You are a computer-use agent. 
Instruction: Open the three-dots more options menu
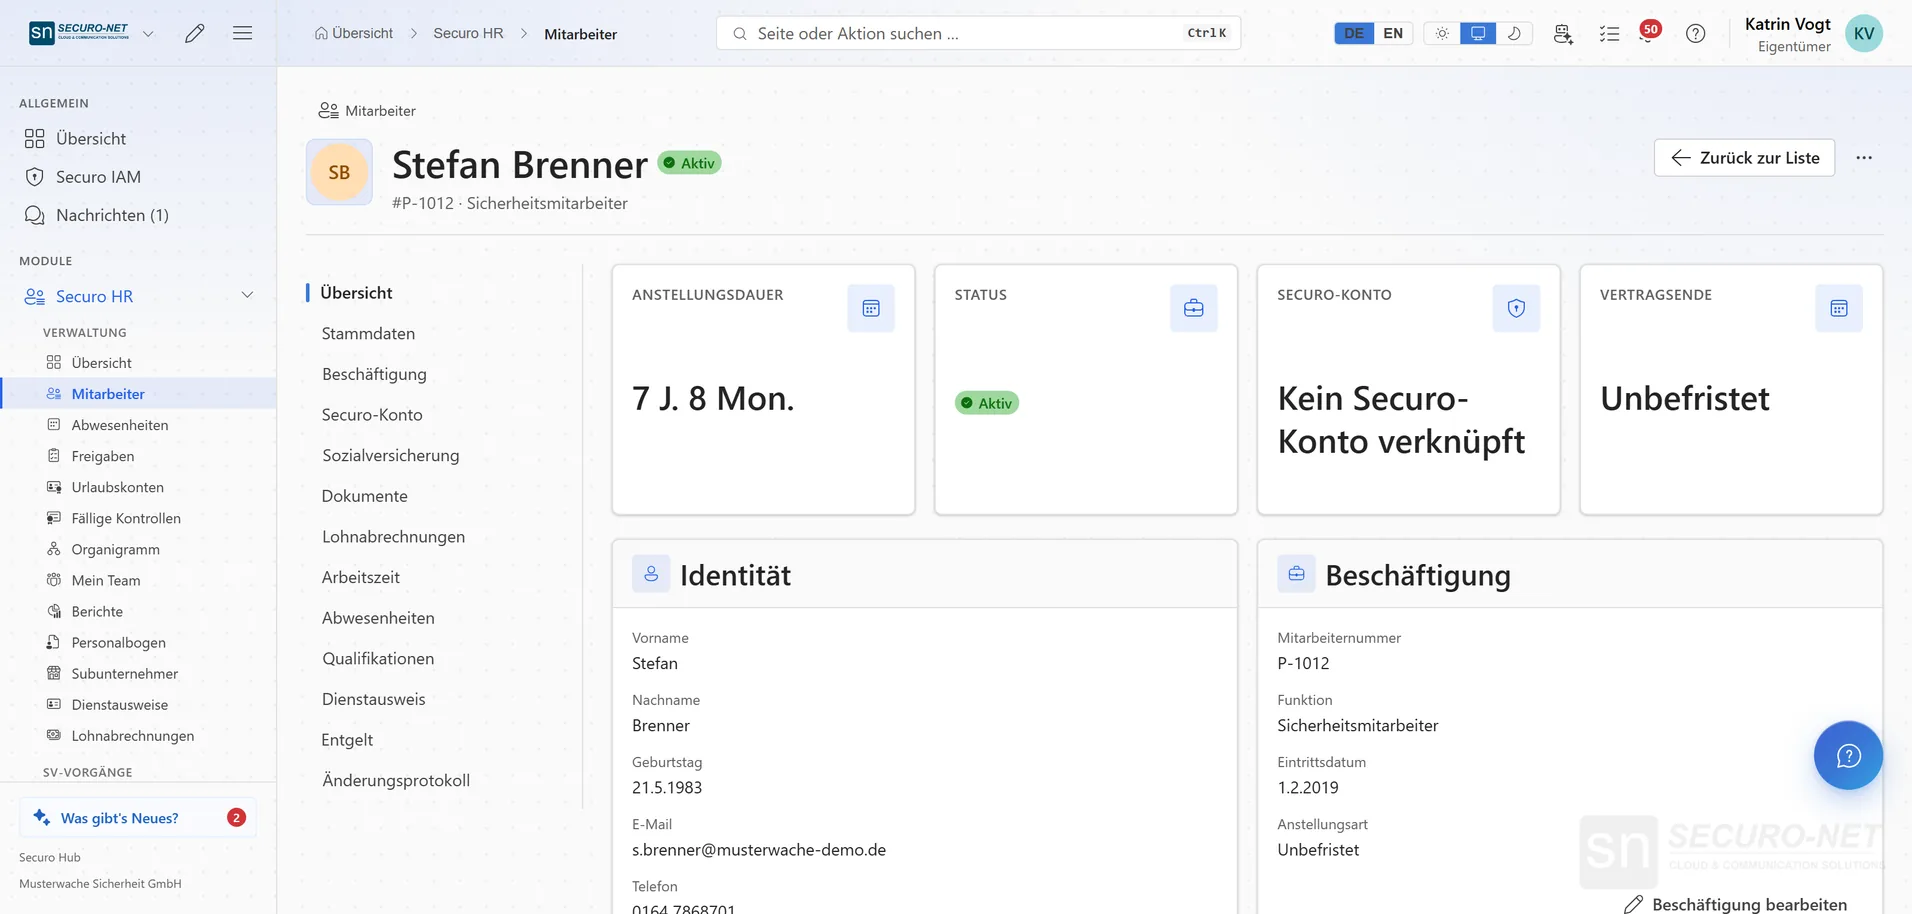1864,158
